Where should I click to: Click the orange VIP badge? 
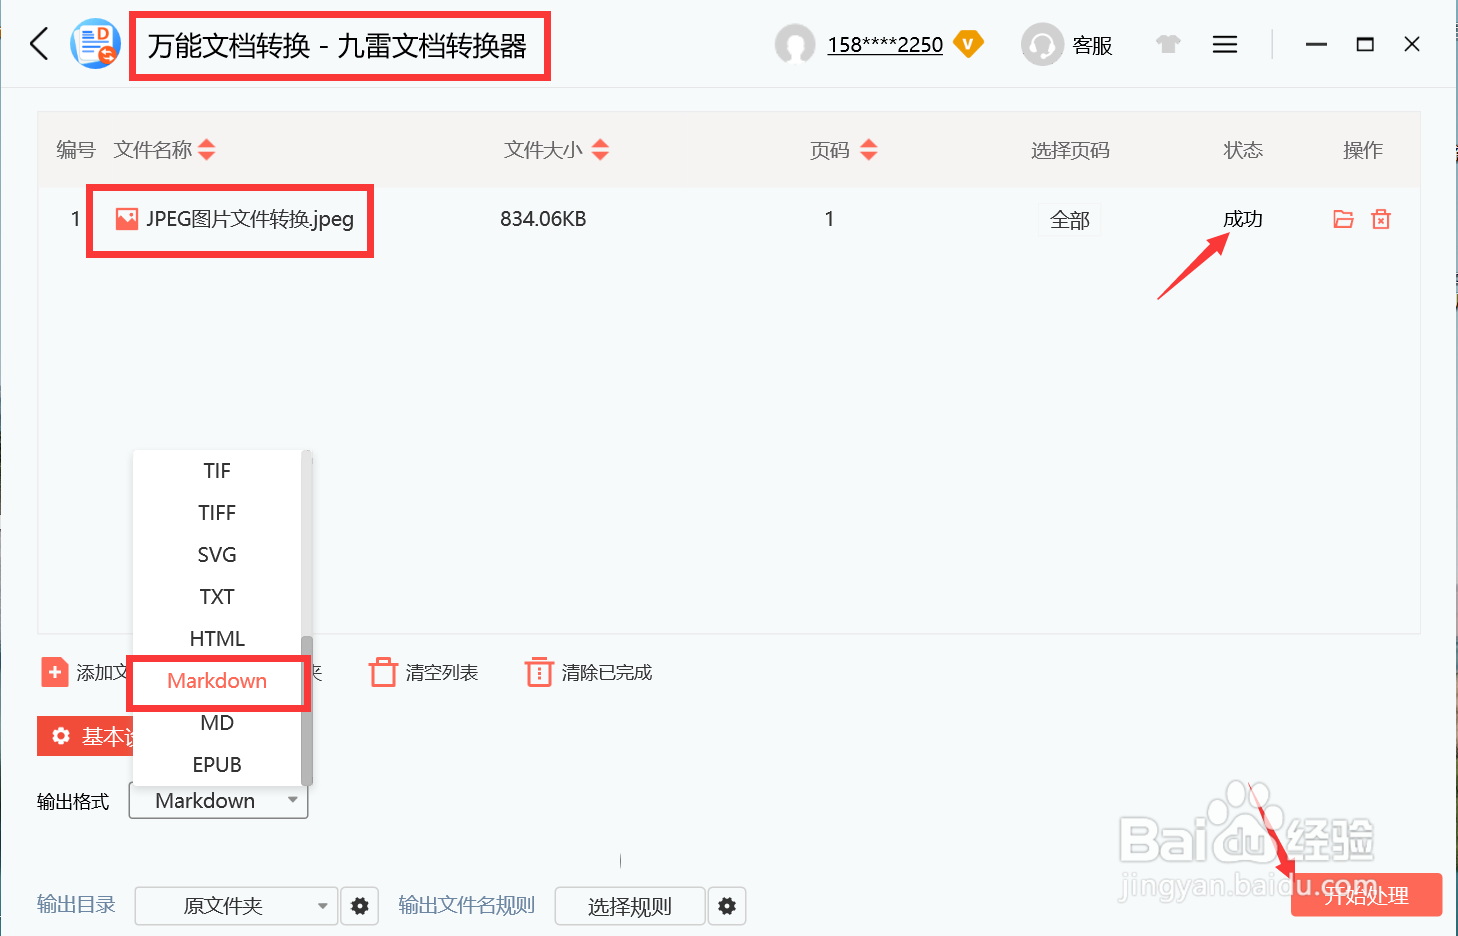[968, 44]
